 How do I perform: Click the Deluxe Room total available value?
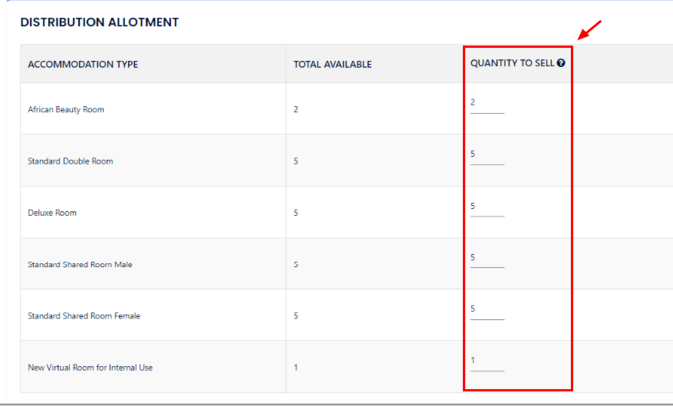click(x=296, y=213)
